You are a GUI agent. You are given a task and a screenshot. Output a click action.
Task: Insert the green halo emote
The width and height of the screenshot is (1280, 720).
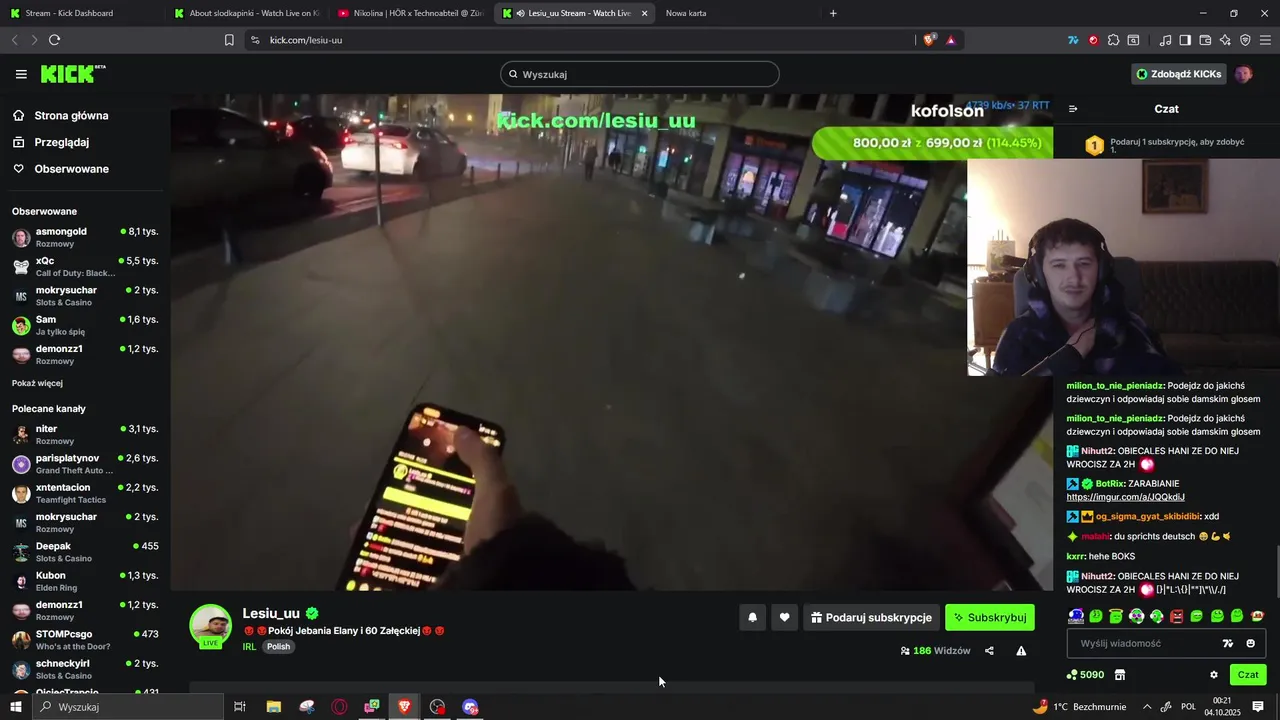tap(1116, 616)
